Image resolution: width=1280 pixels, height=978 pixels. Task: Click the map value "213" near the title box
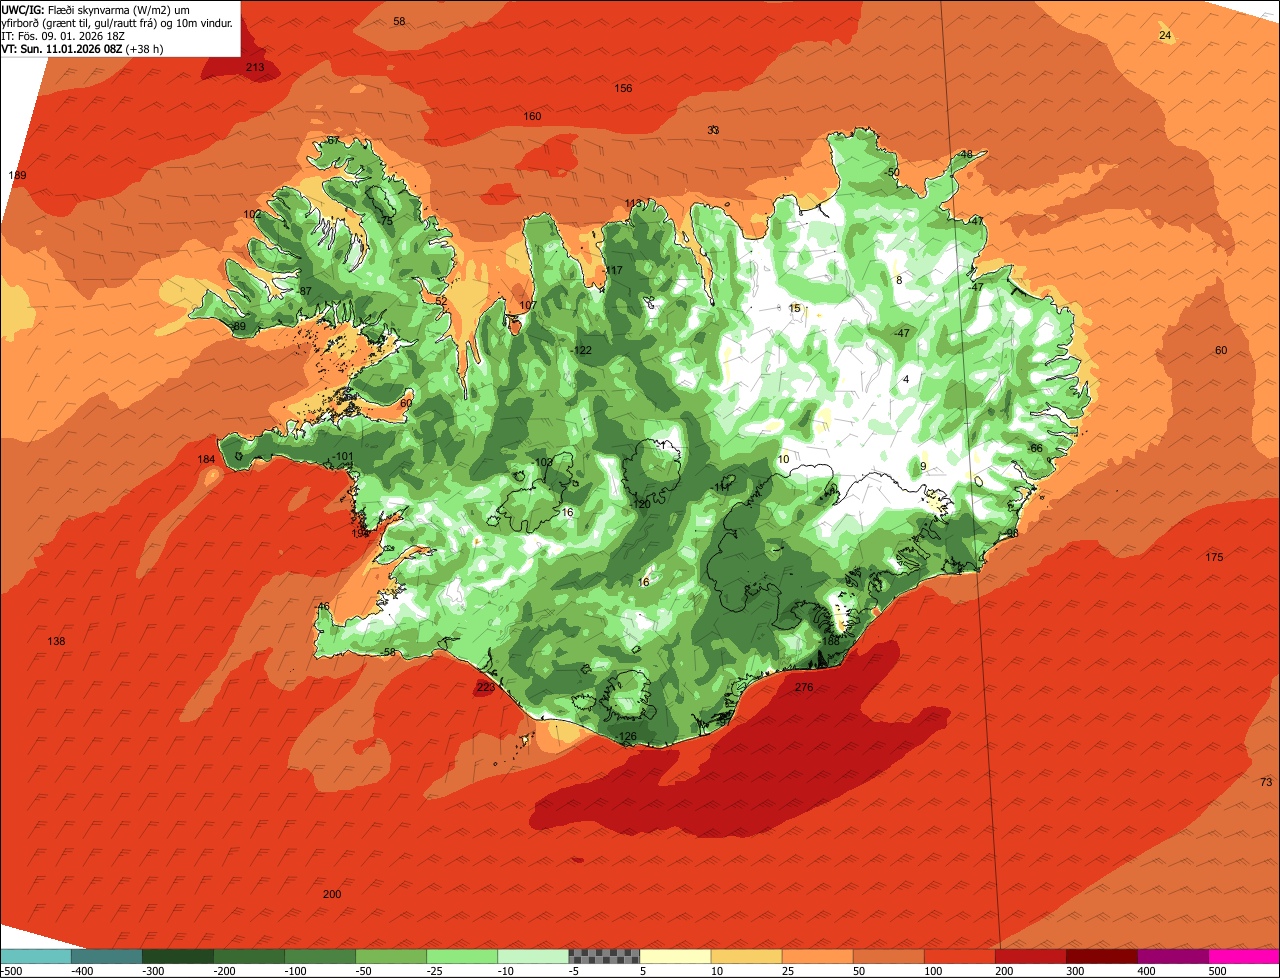point(255,68)
